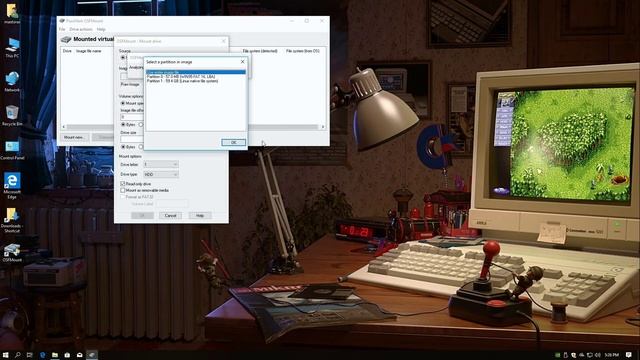640x360 pixels.
Task: Click the drive icon beside Mounted virtual disks
Action: pos(66,39)
